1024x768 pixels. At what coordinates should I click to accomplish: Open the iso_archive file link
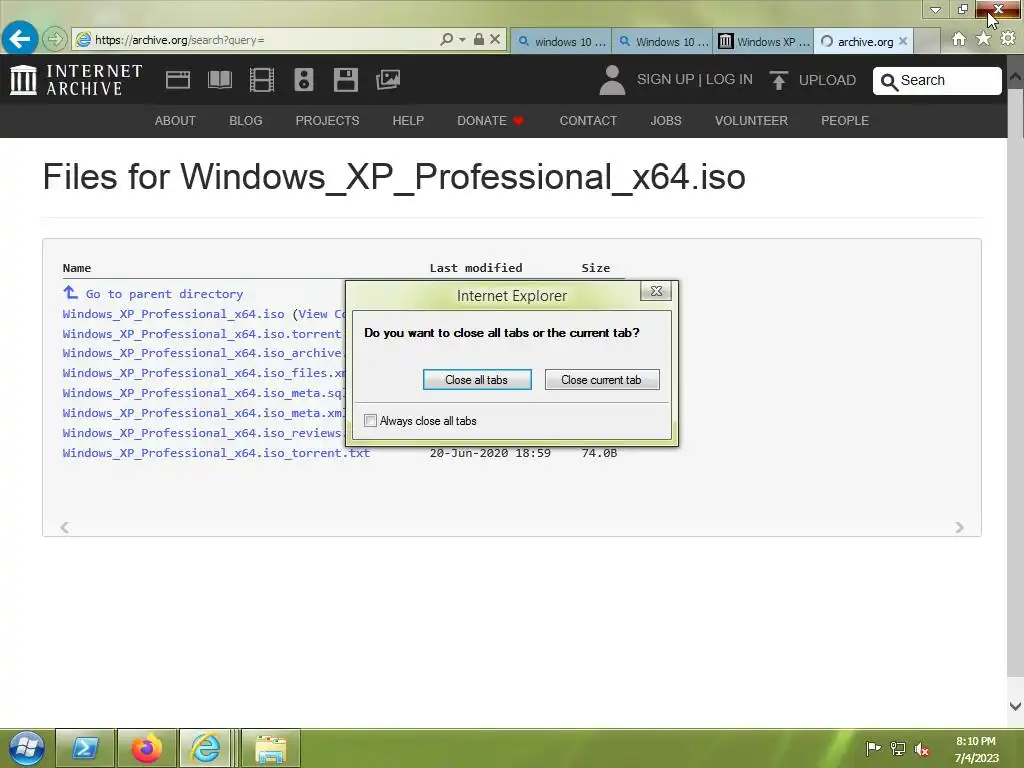click(x=203, y=353)
